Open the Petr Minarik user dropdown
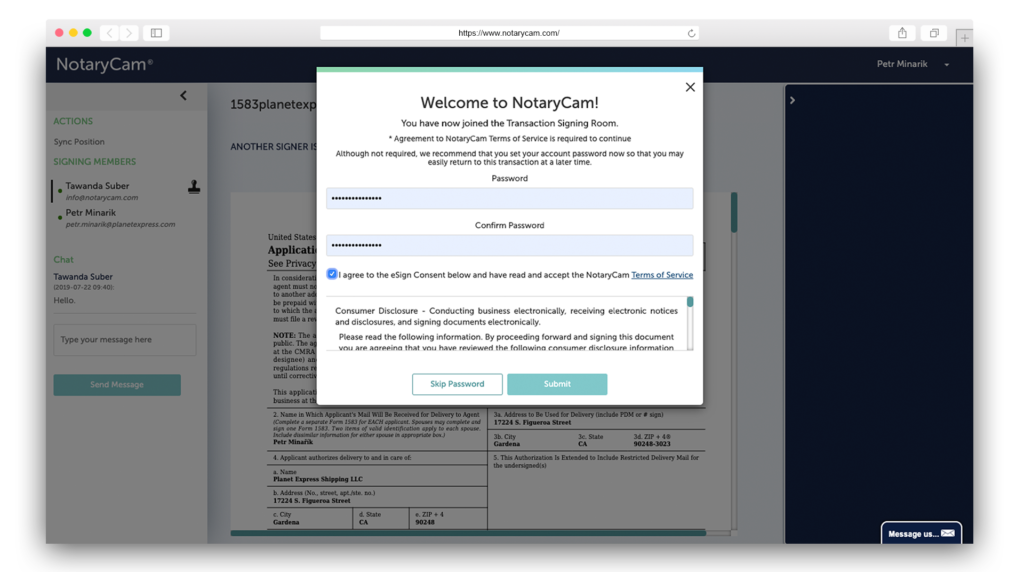 pyautogui.click(x=912, y=64)
